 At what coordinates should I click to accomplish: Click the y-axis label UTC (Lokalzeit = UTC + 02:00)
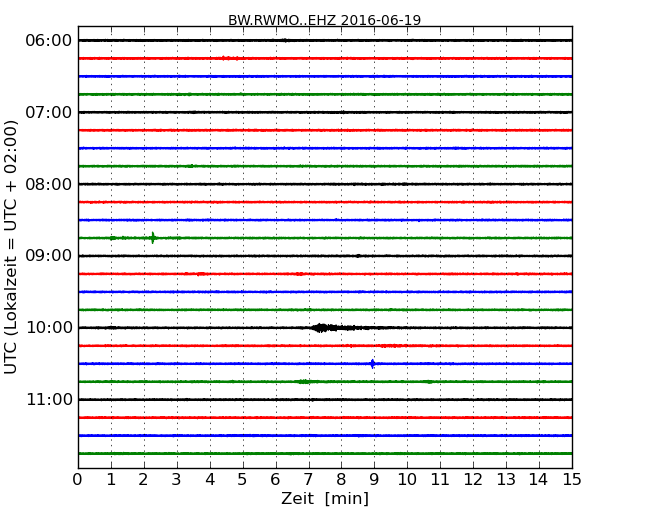(x=11, y=247)
